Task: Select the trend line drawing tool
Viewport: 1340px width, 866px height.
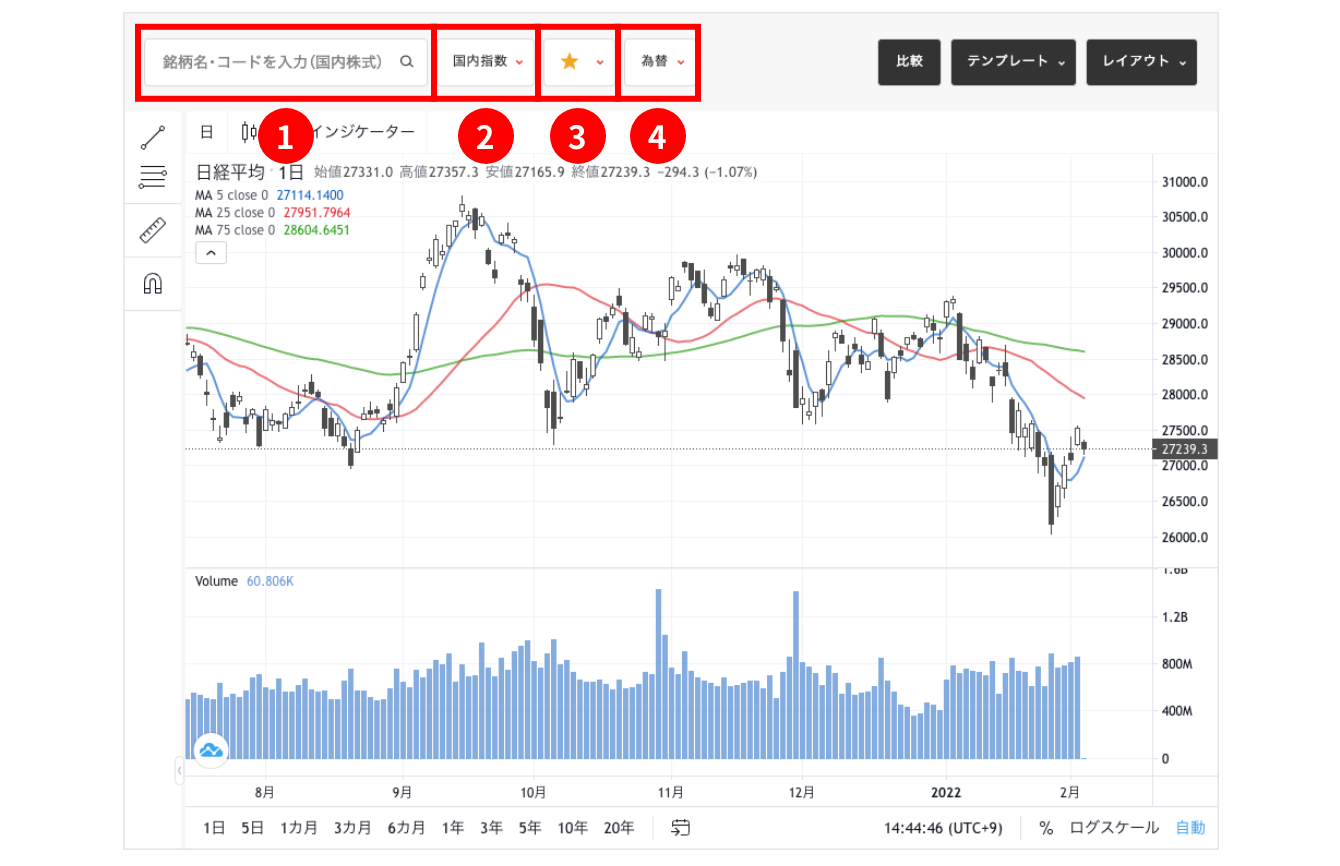Action: [152, 137]
